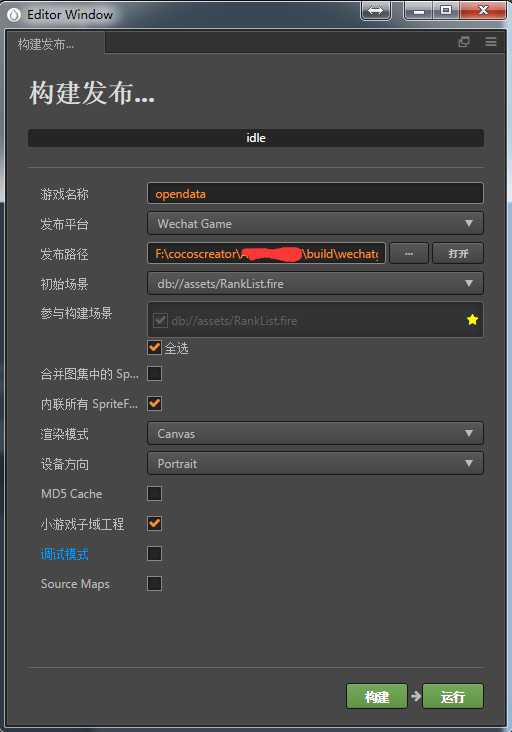Viewport: 512px width, 732px height.
Task: Click the green 运行 run button
Action: tap(453, 697)
